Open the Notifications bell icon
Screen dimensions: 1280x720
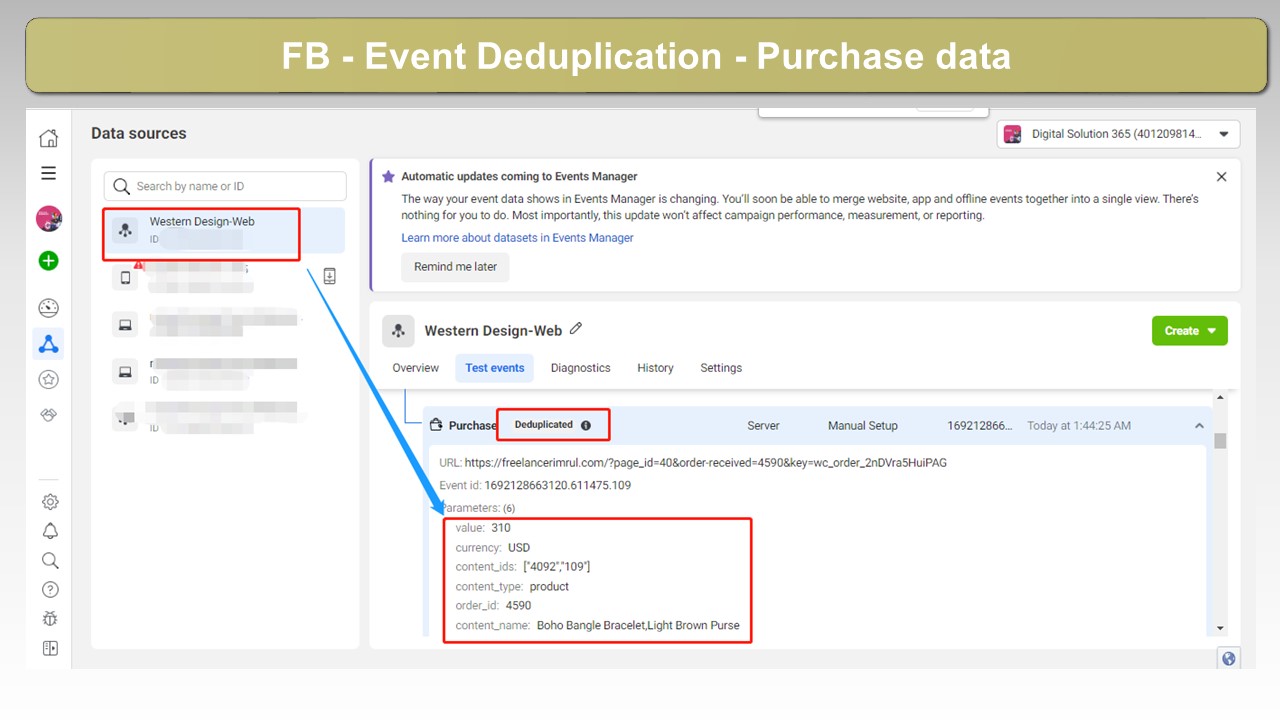(50, 531)
